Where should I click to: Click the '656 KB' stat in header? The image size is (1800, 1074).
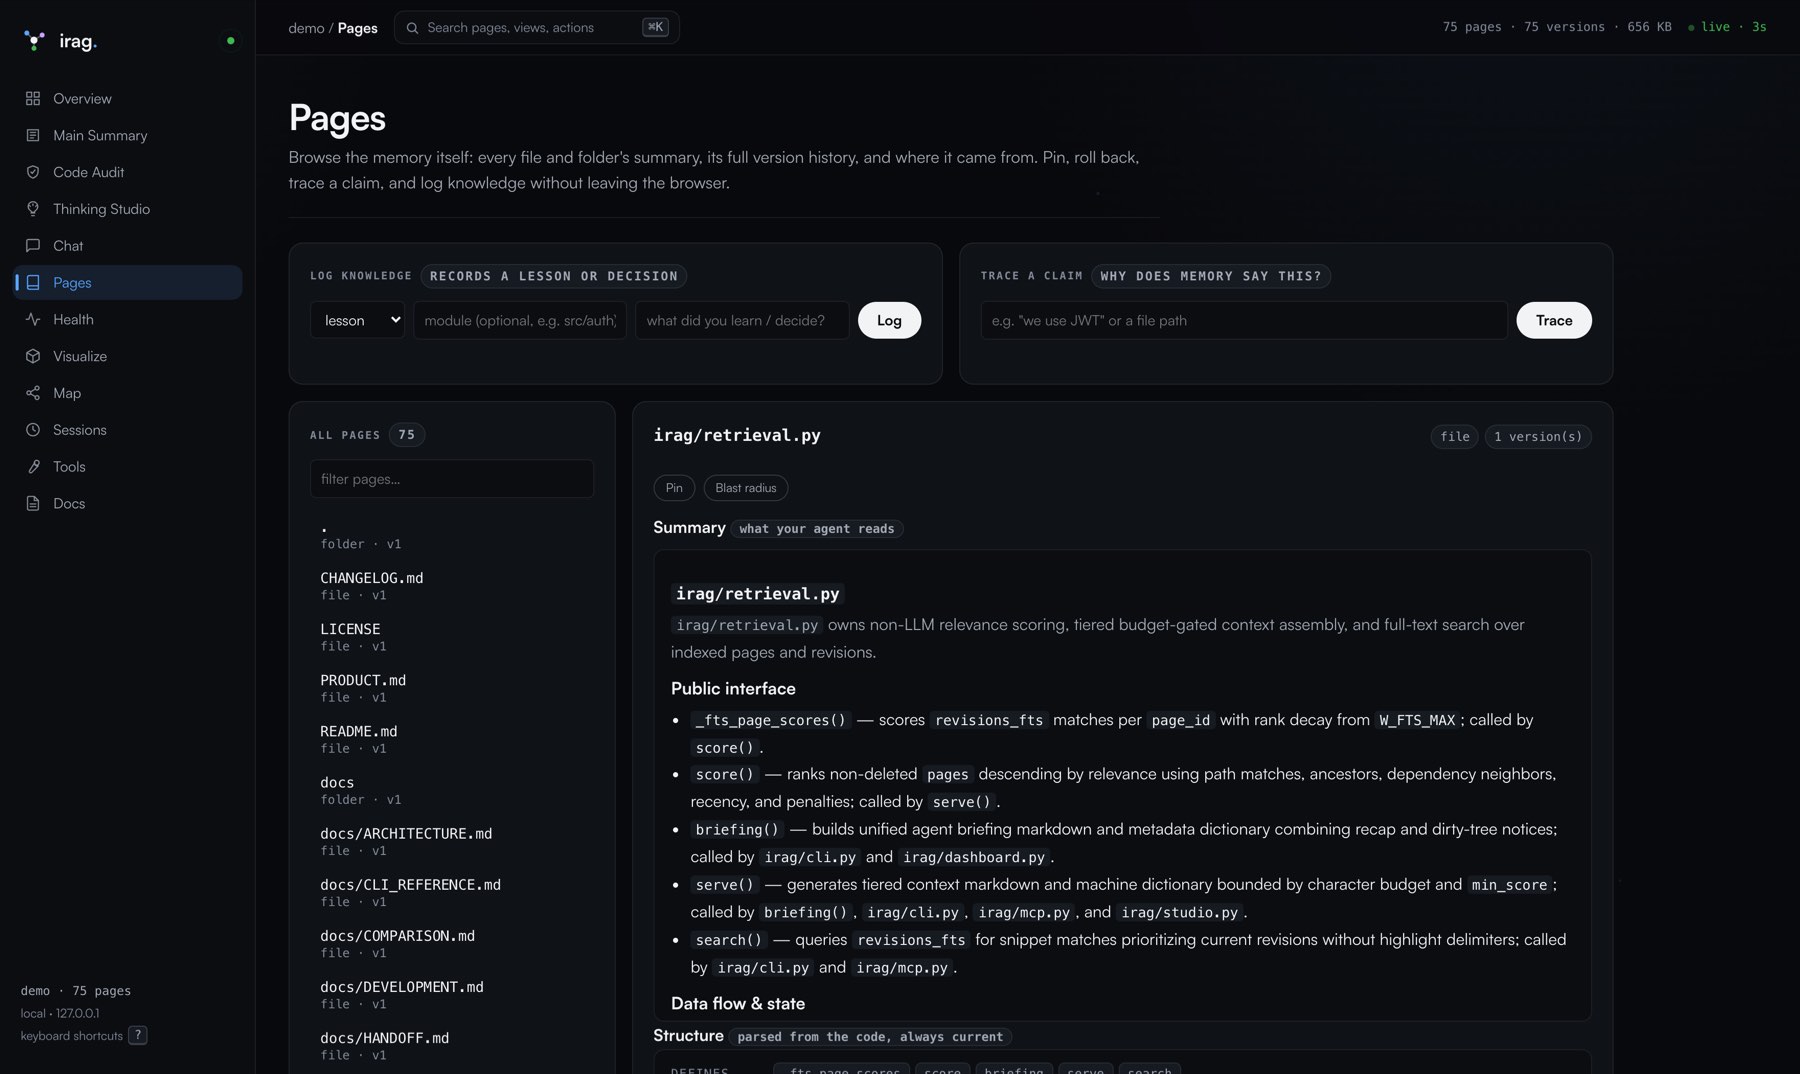click(x=1649, y=27)
